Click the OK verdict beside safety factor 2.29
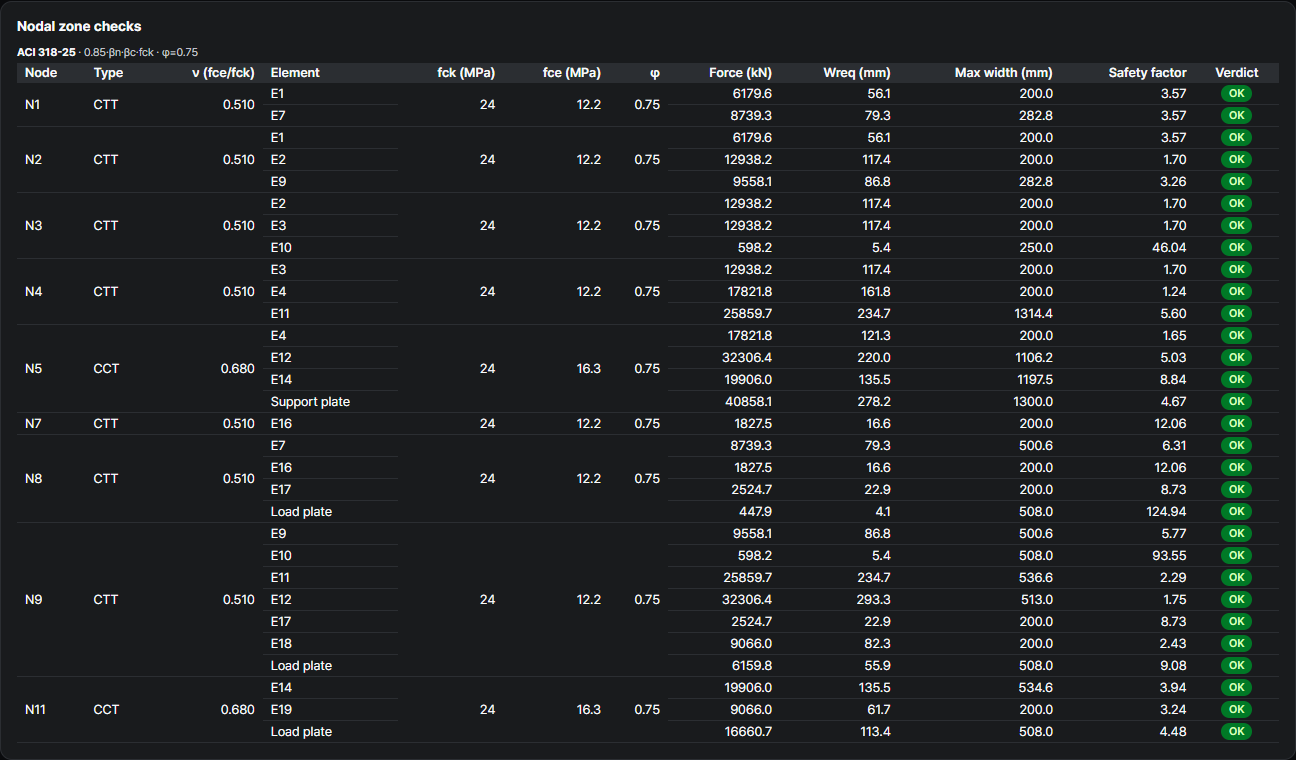 (x=1236, y=577)
